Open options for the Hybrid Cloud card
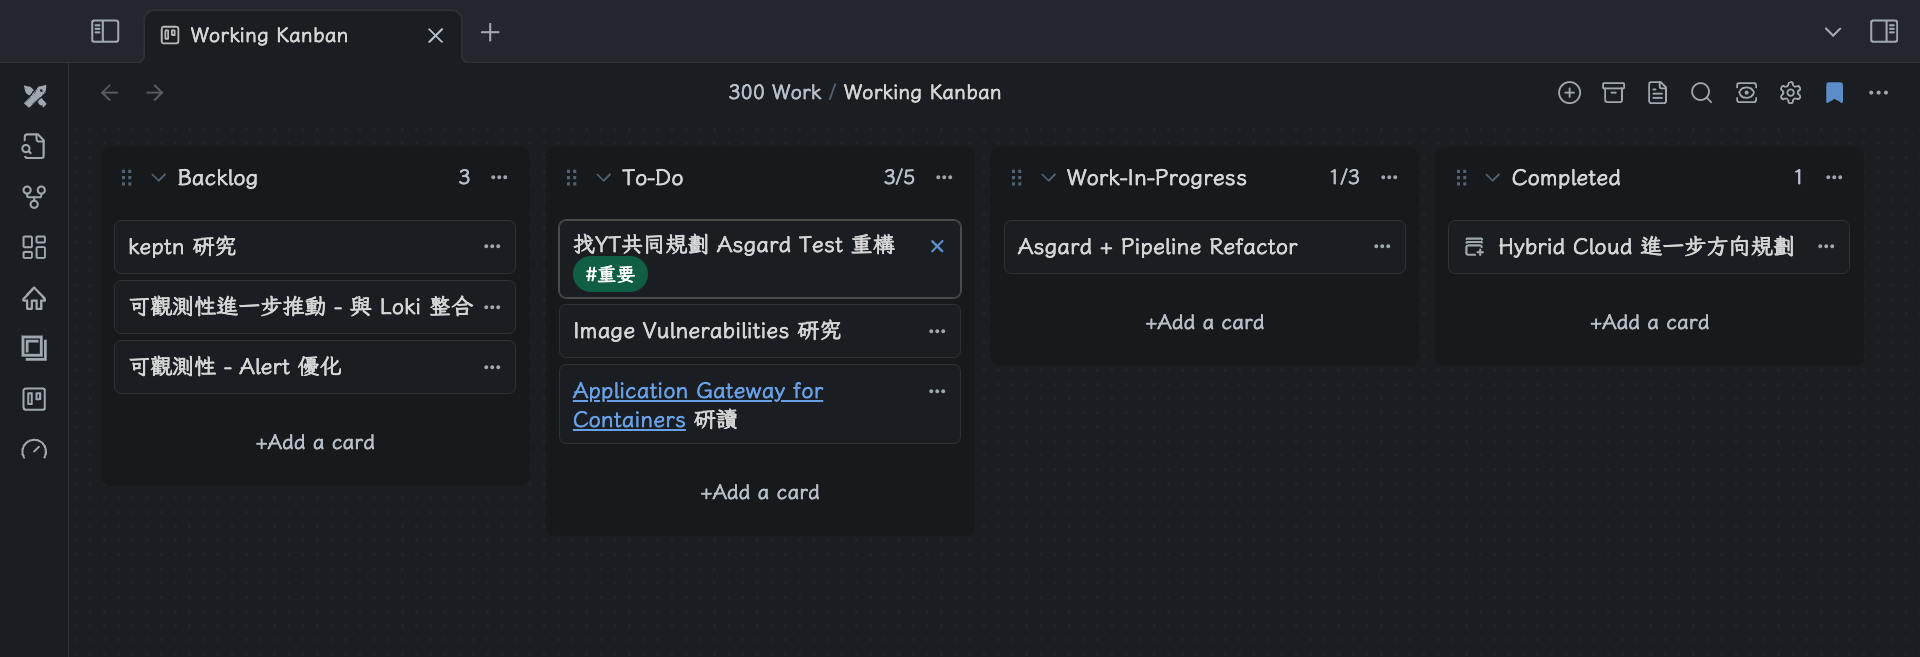The height and width of the screenshot is (657, 1920). click(x=1826, y=246)
